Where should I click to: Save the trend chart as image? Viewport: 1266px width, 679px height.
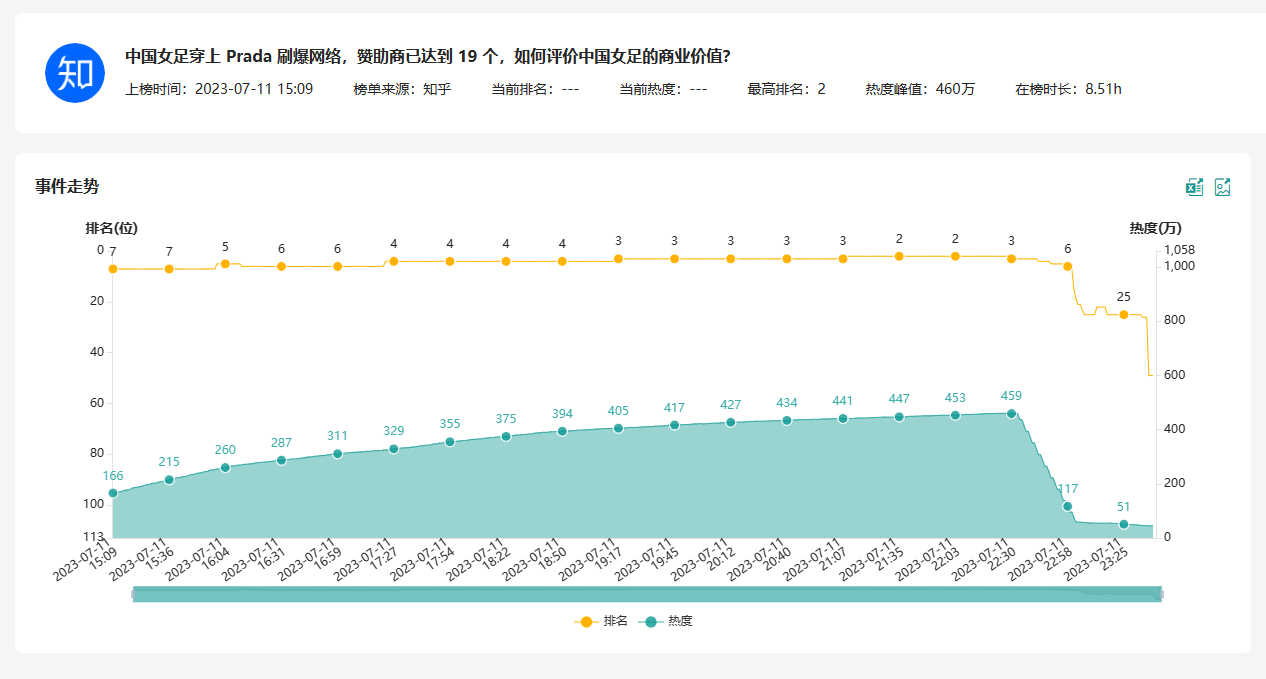(x=1222, y=187)
